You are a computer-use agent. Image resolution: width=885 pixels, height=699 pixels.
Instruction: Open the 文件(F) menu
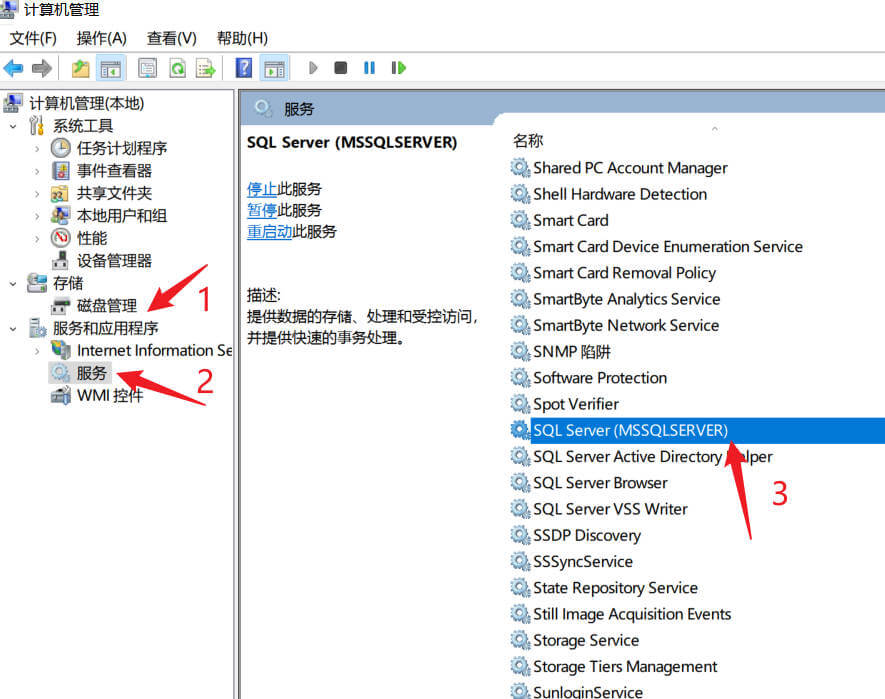(x=33, y=38)
